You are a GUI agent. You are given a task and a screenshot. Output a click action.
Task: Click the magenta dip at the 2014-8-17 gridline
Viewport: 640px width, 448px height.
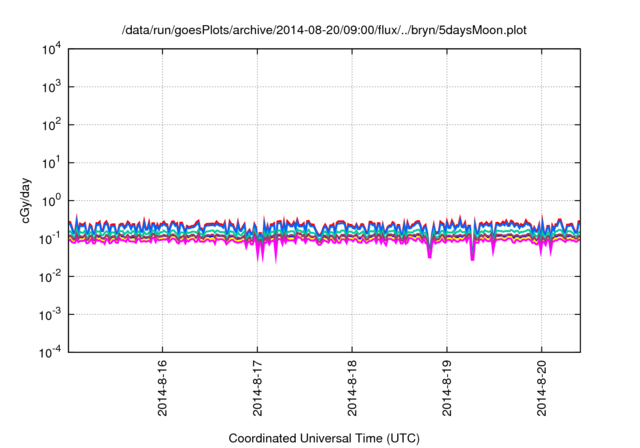258,254
